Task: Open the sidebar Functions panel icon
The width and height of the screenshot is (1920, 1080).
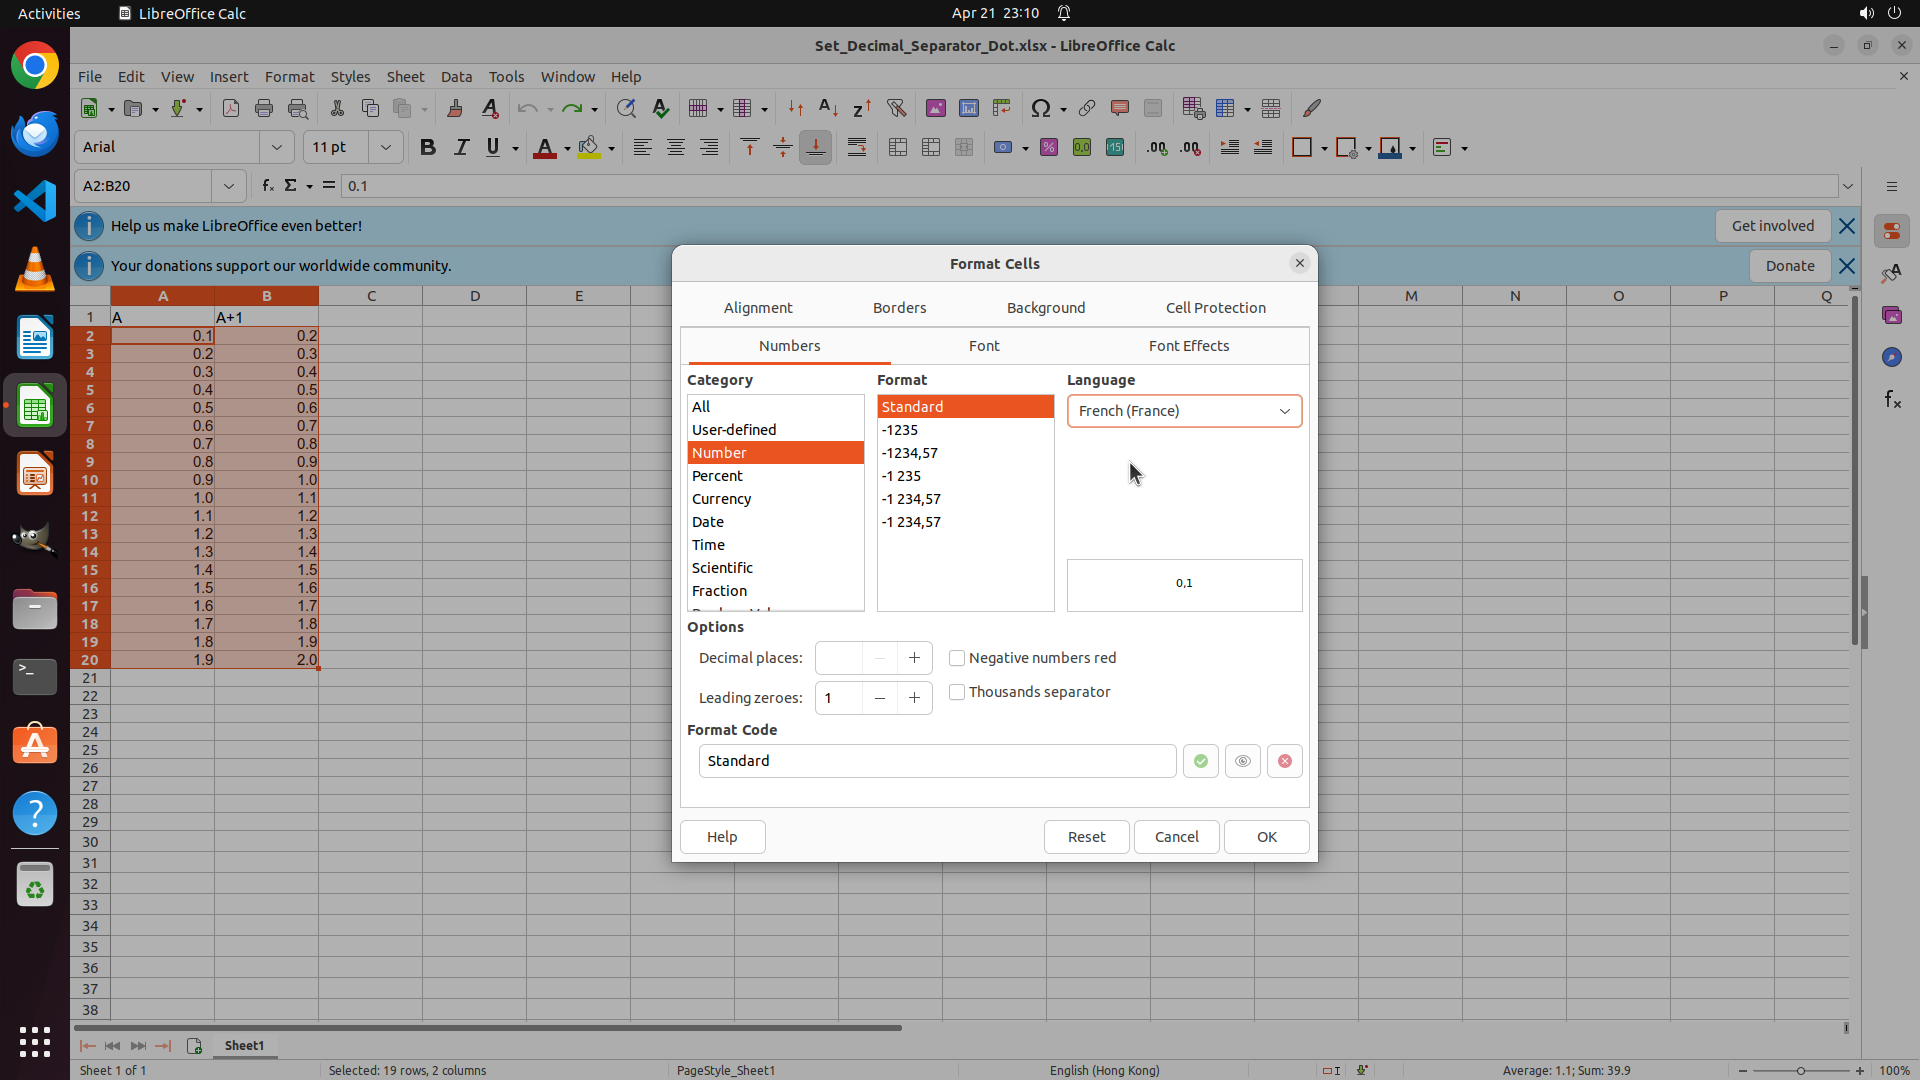Action: pos(1892,400)
